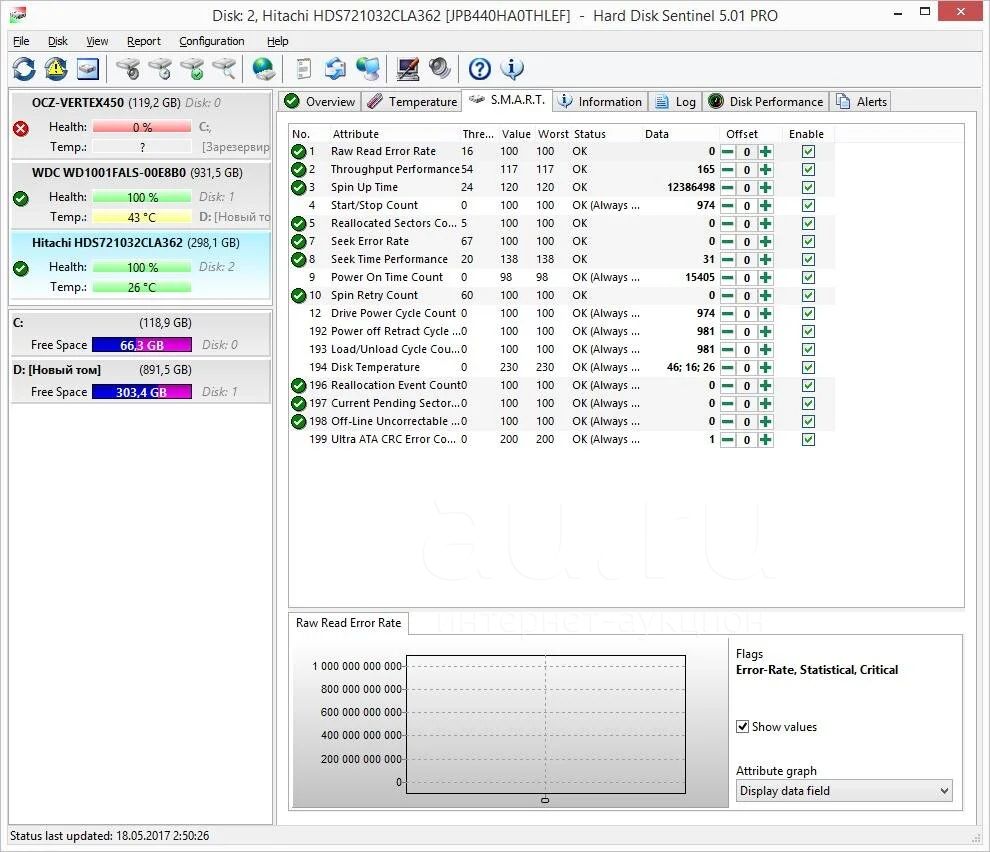Screen dimensions: 990x852
Task: Click the report document toolbar icon
Action: pos(304,68)
